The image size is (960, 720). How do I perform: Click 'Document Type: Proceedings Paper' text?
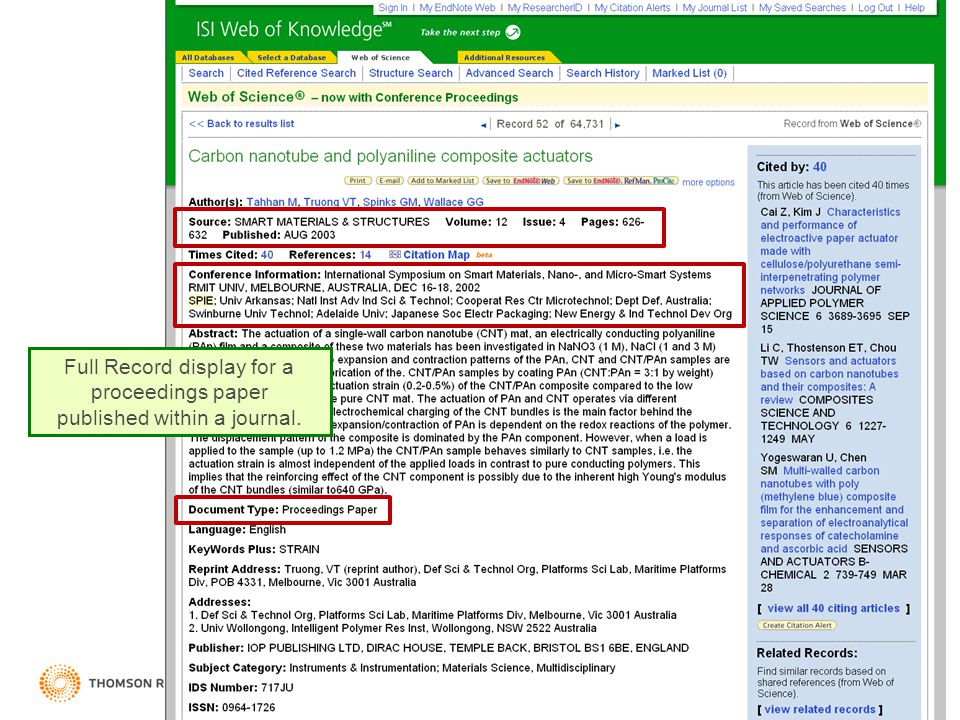282,510
